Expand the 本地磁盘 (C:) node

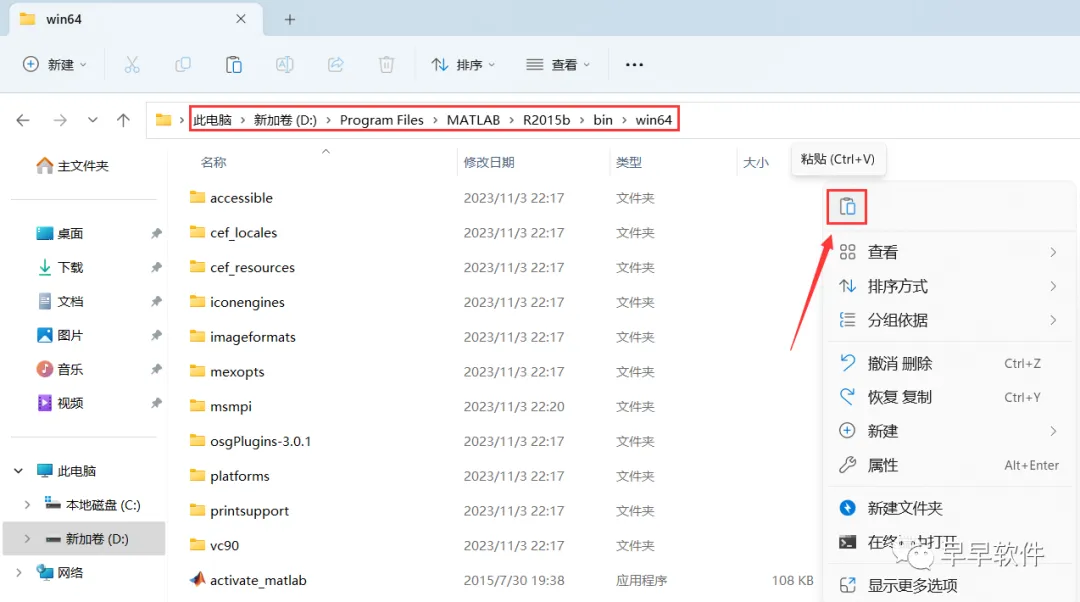coord(27,505)
